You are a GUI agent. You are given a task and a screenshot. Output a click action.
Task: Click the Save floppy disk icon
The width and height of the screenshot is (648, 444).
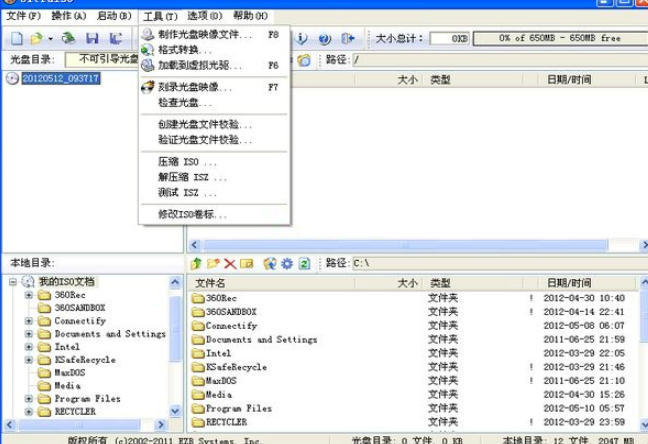click(x=92, y=38)
